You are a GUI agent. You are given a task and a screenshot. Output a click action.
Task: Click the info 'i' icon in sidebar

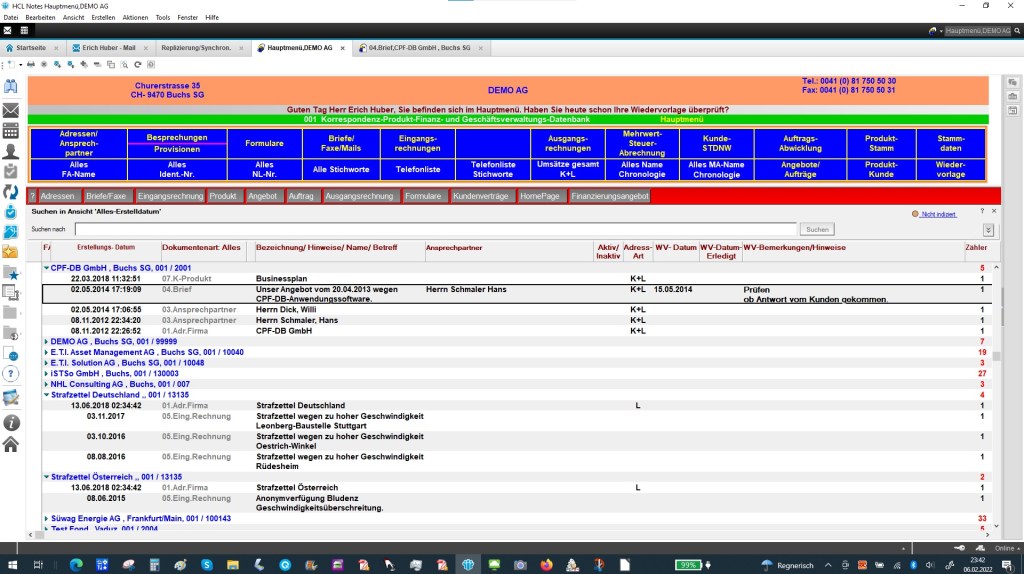click(11, 423)
